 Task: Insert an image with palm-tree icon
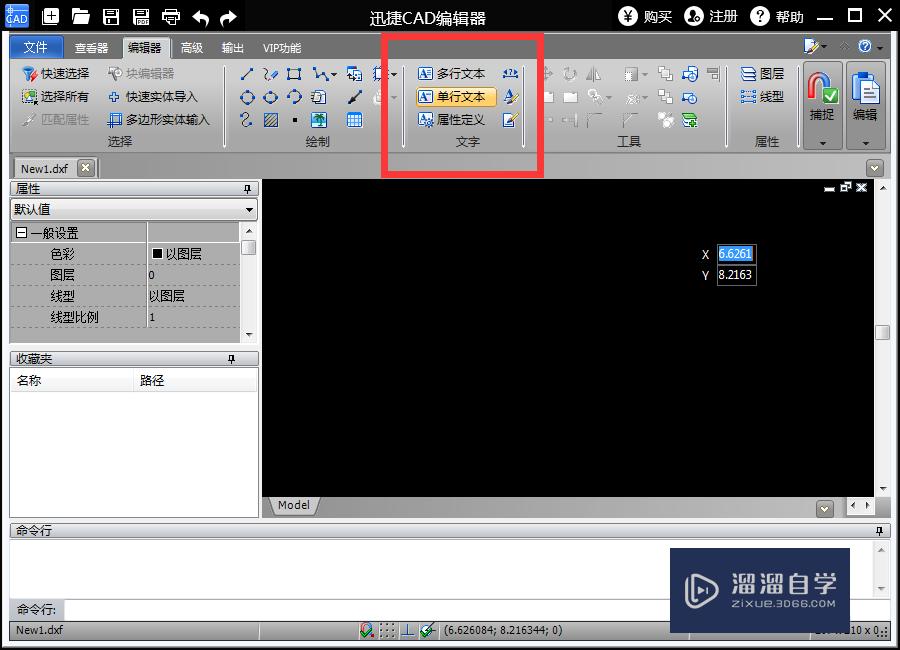click(319, 120)
